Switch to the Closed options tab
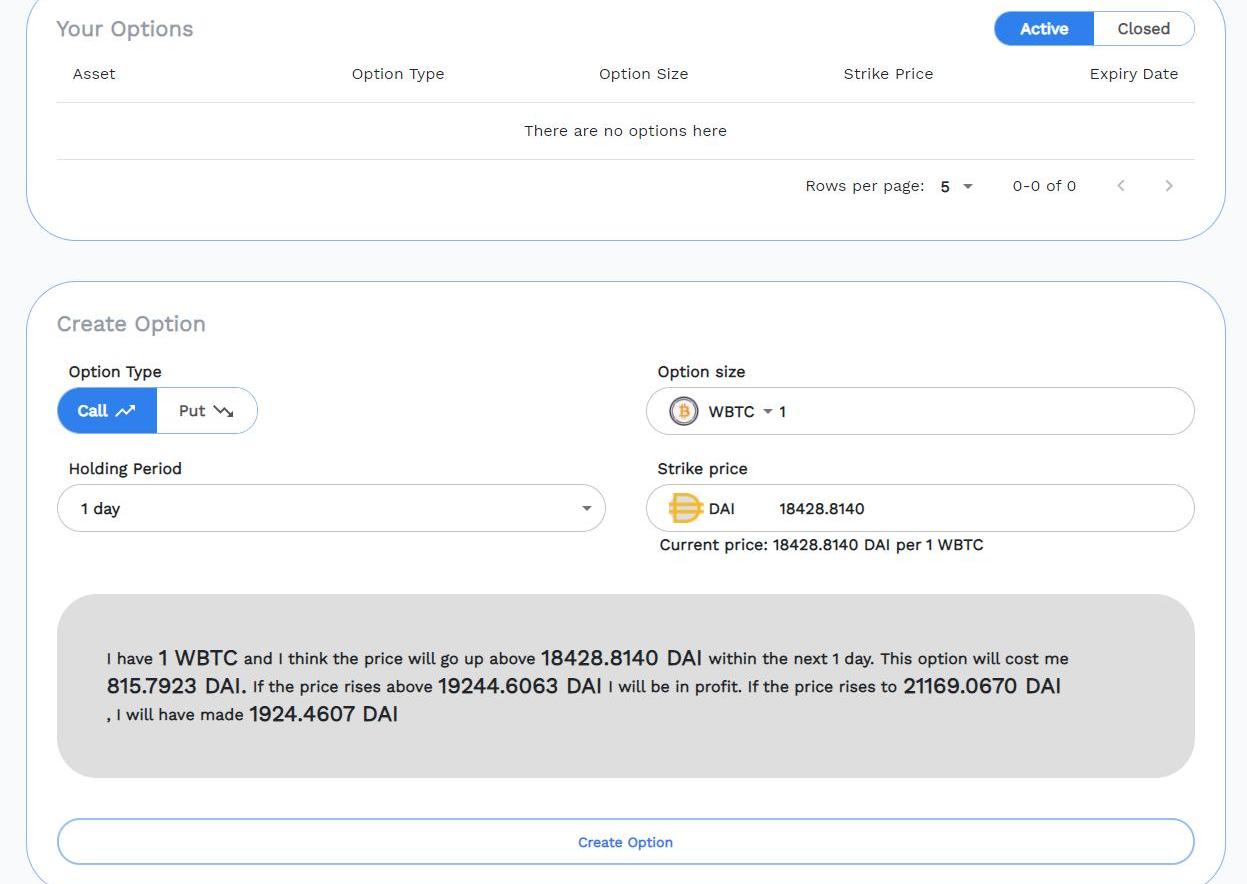Screen dimensions: 1247x884 click(1143, 29)
